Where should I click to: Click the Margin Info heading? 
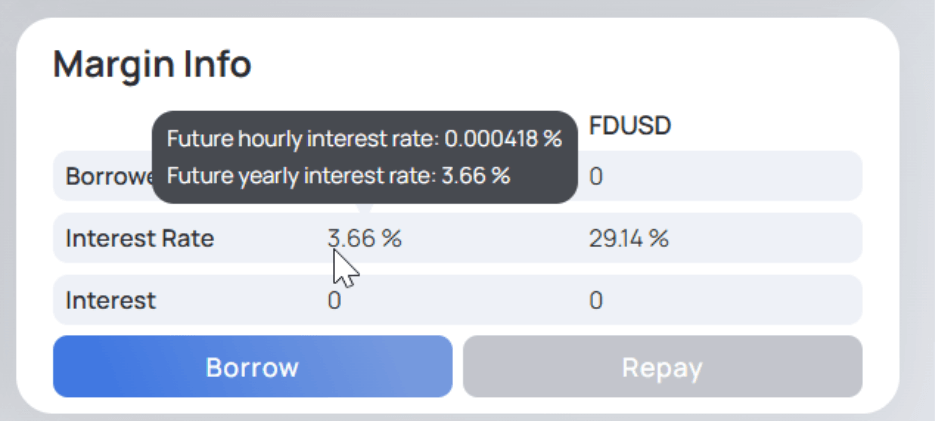tap(152, 65)
